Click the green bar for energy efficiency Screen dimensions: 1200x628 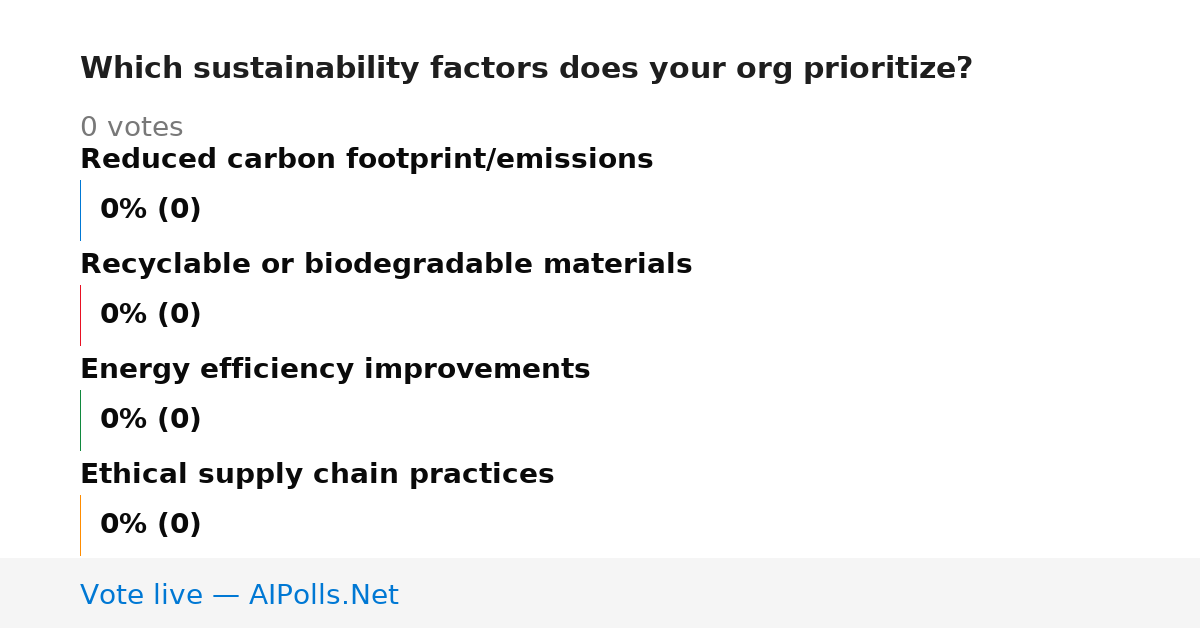pos(81,420)
